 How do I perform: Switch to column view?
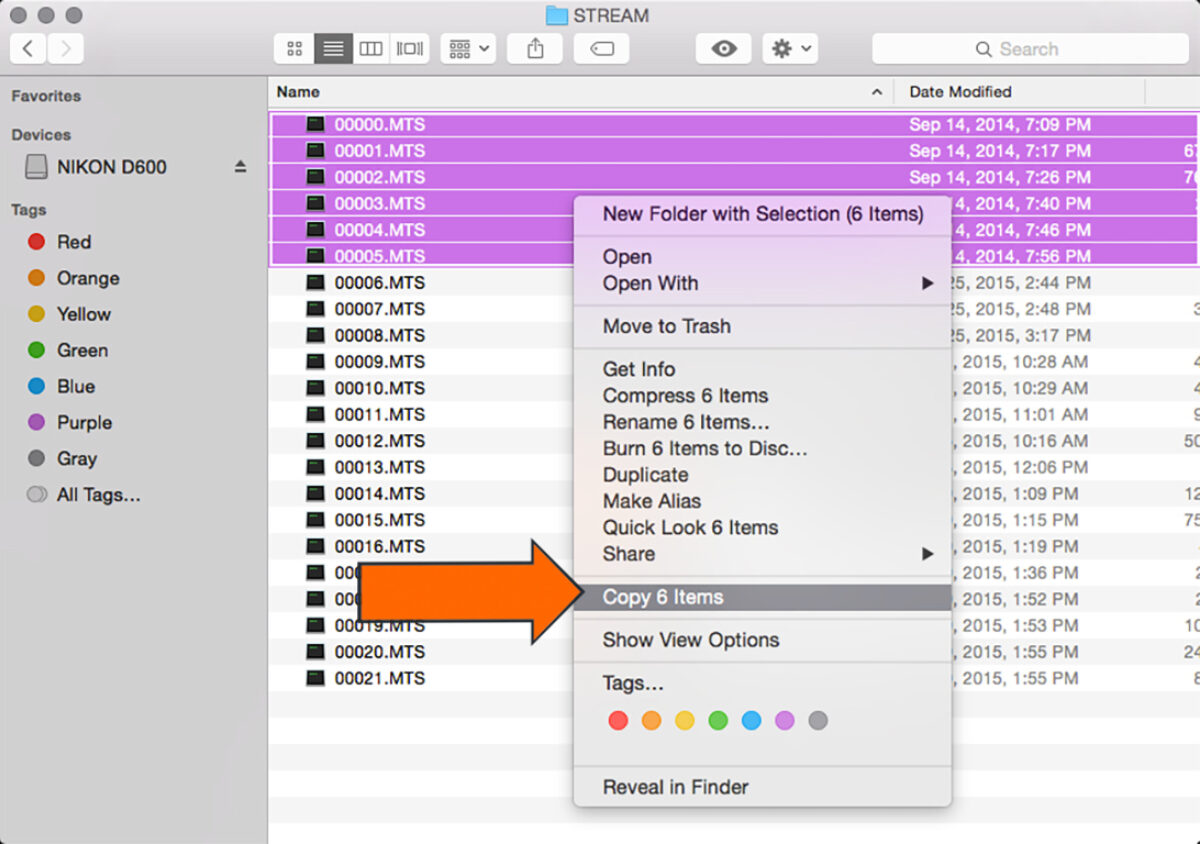tap(371, 49)
